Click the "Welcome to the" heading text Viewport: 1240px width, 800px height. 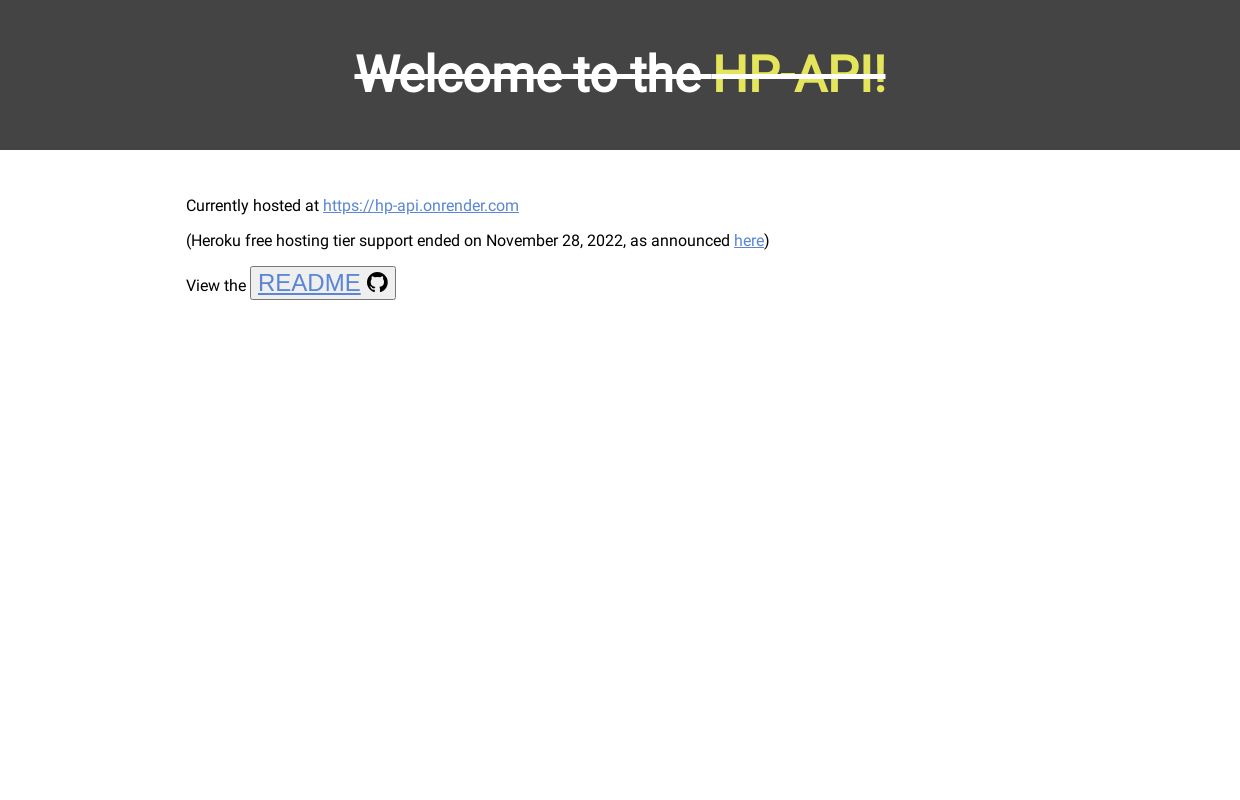point(528,74)
